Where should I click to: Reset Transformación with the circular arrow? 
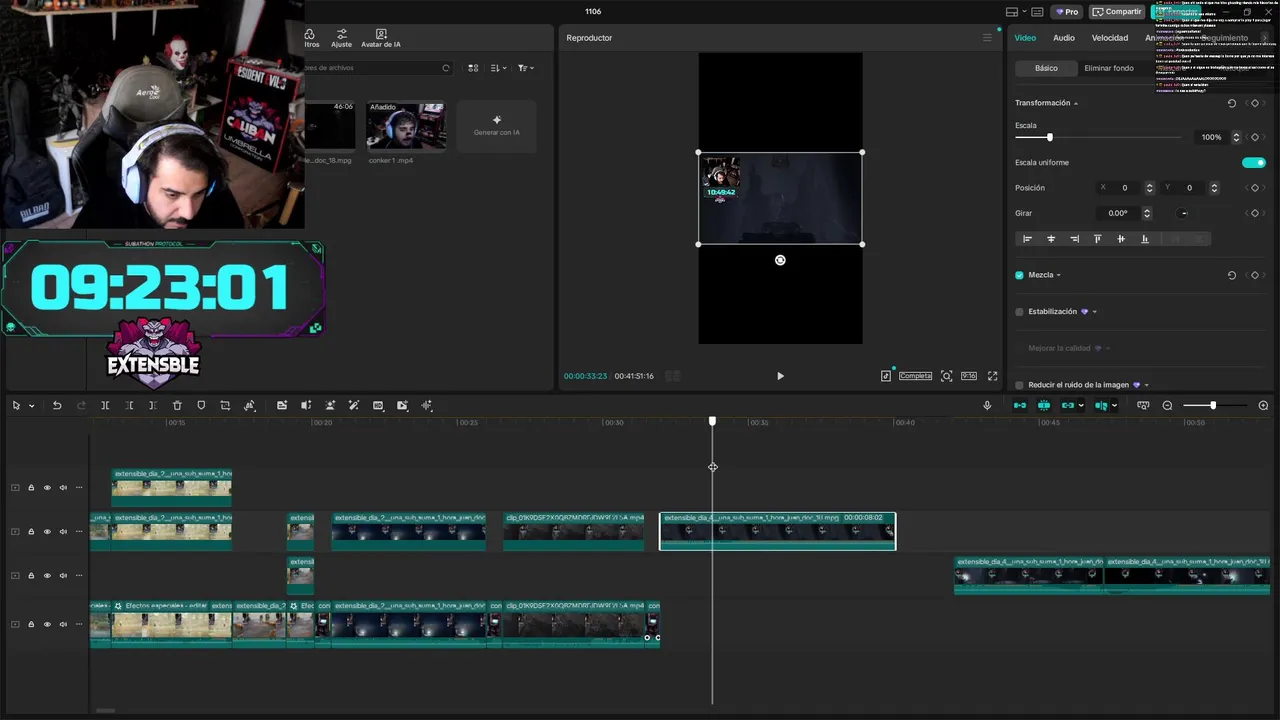[x=1232, y=103]
